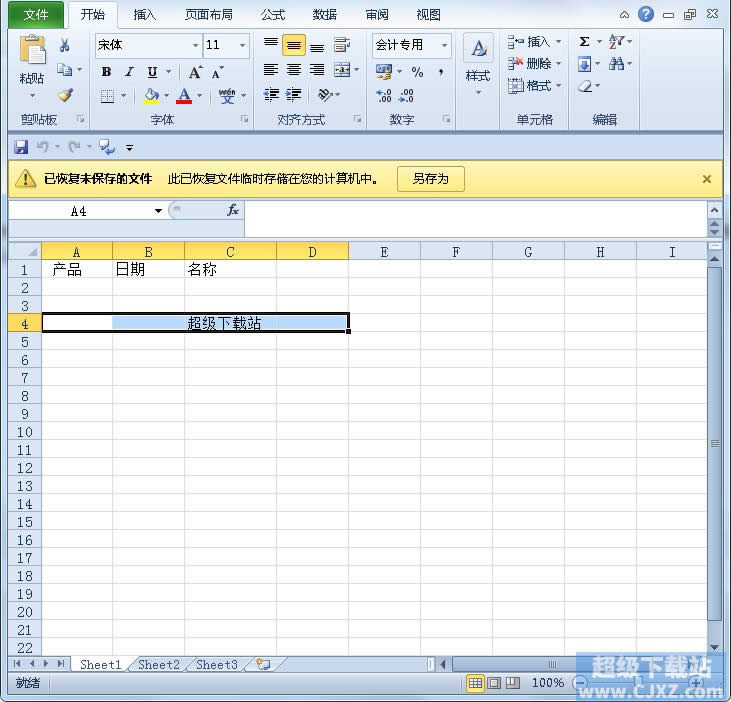The image size is (731, 702).
Task: Switch to Sheet2 tab
Action: (159, 664)
